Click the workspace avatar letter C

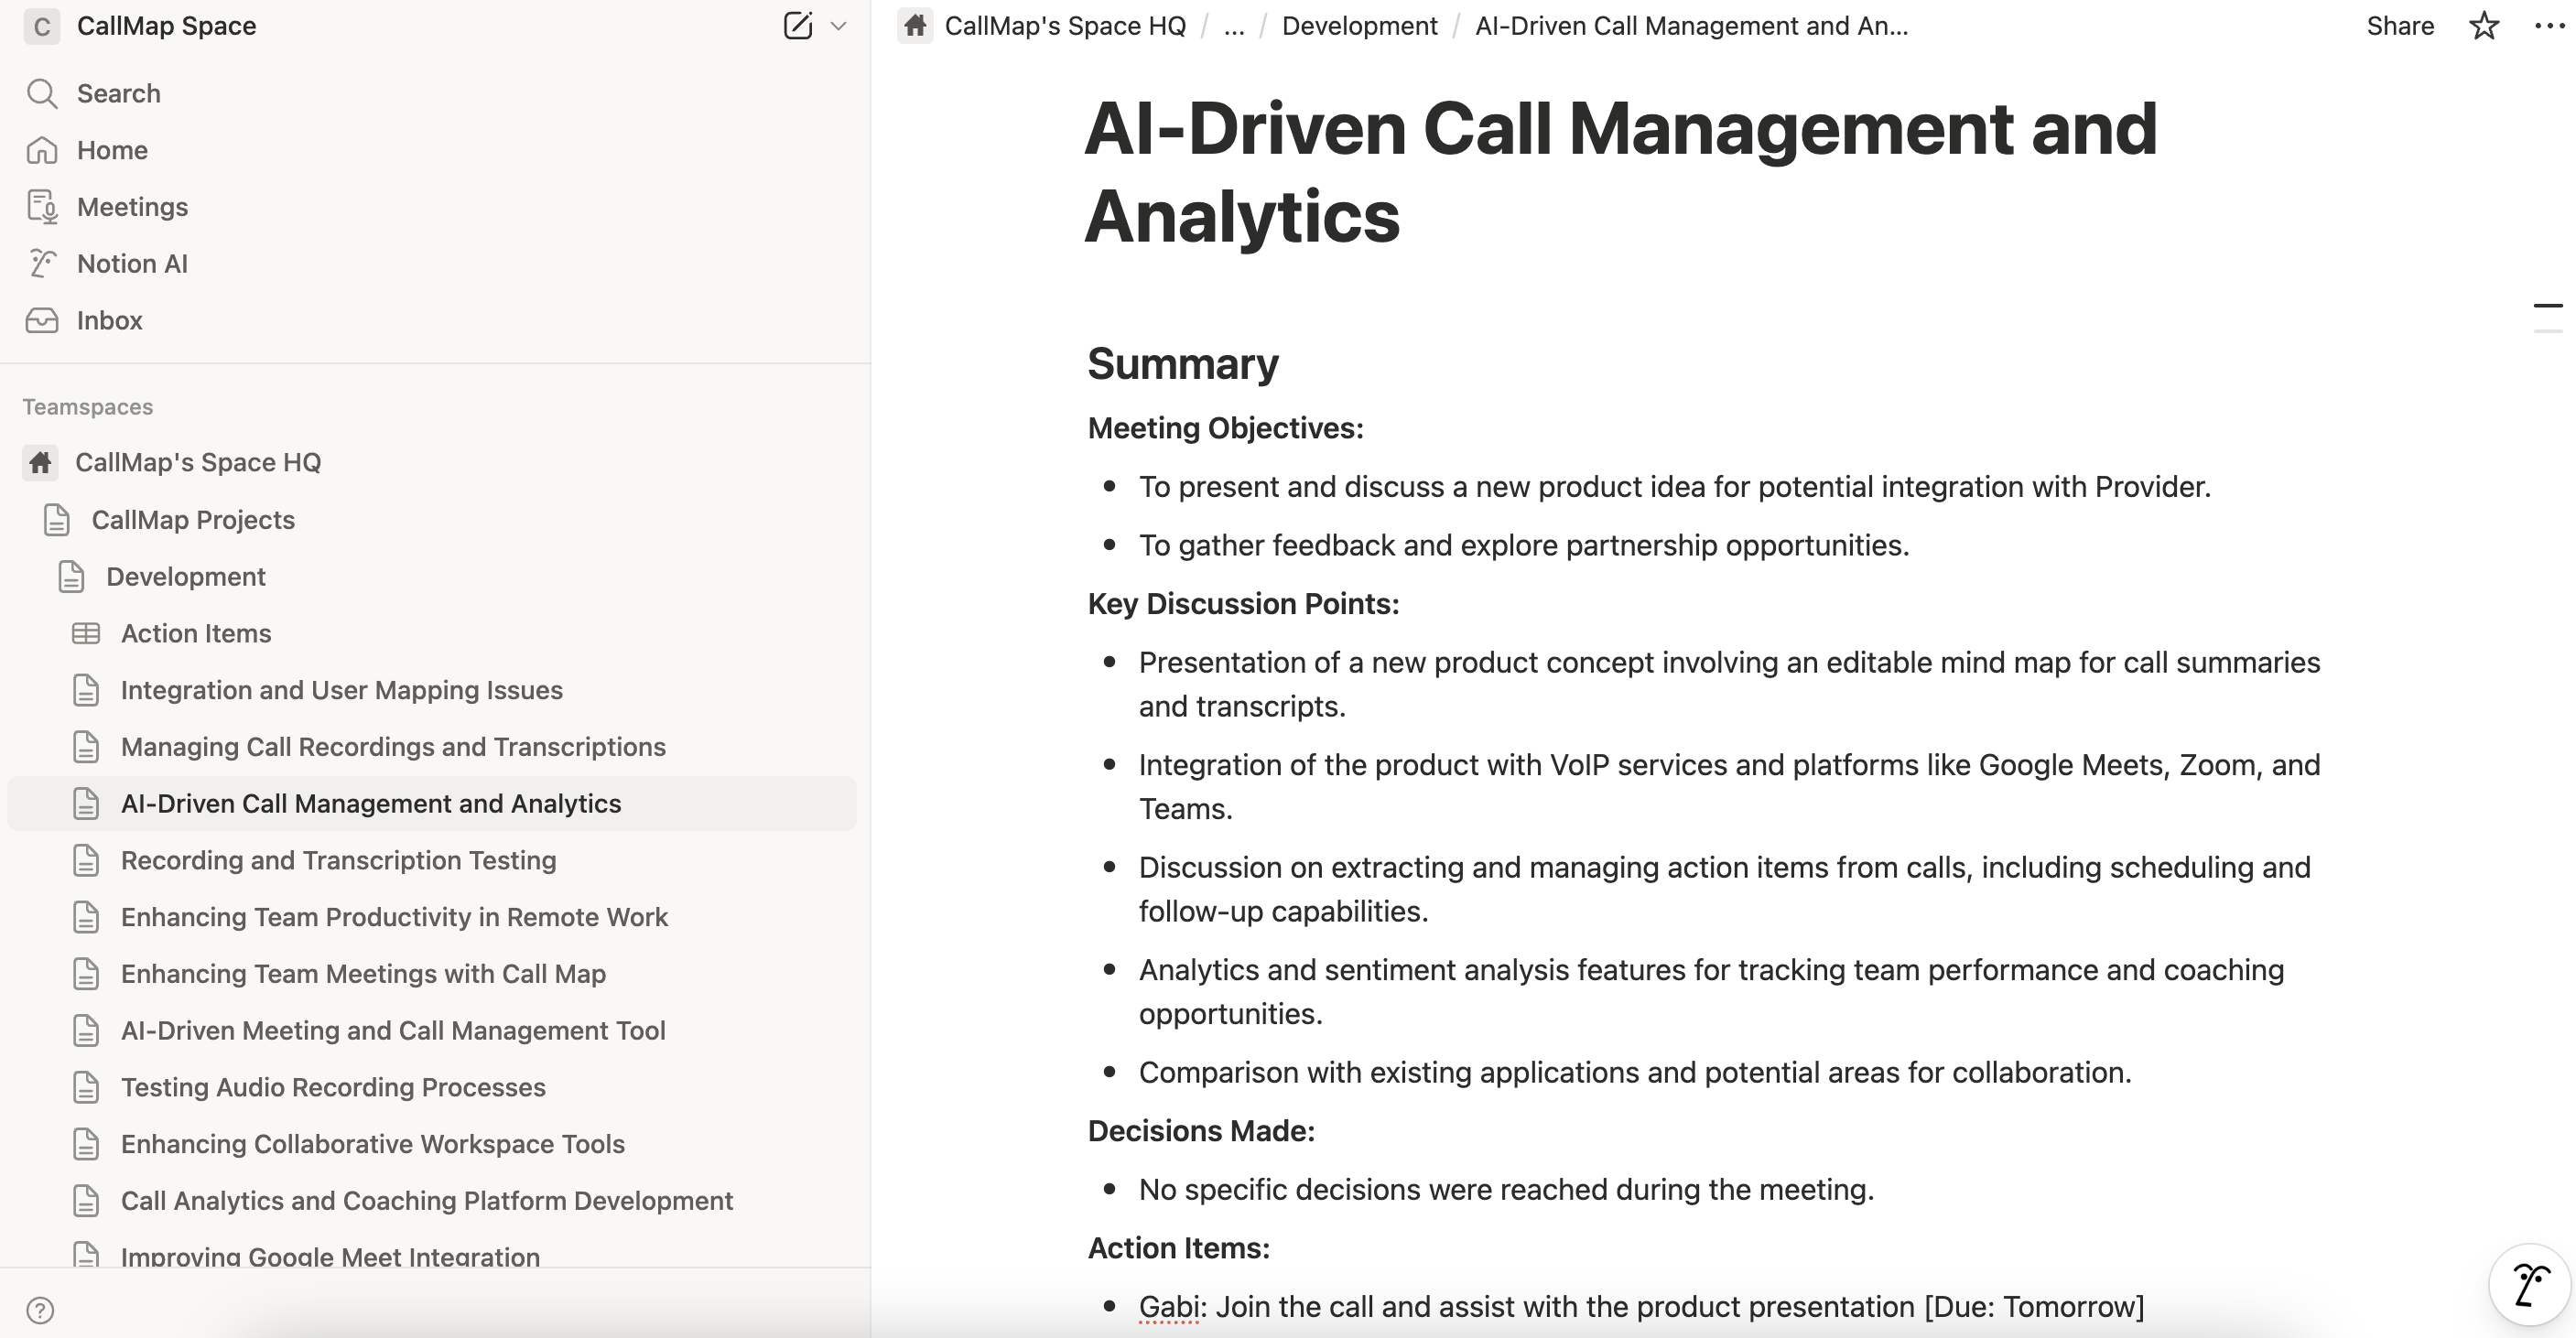[x=42, y=26]
